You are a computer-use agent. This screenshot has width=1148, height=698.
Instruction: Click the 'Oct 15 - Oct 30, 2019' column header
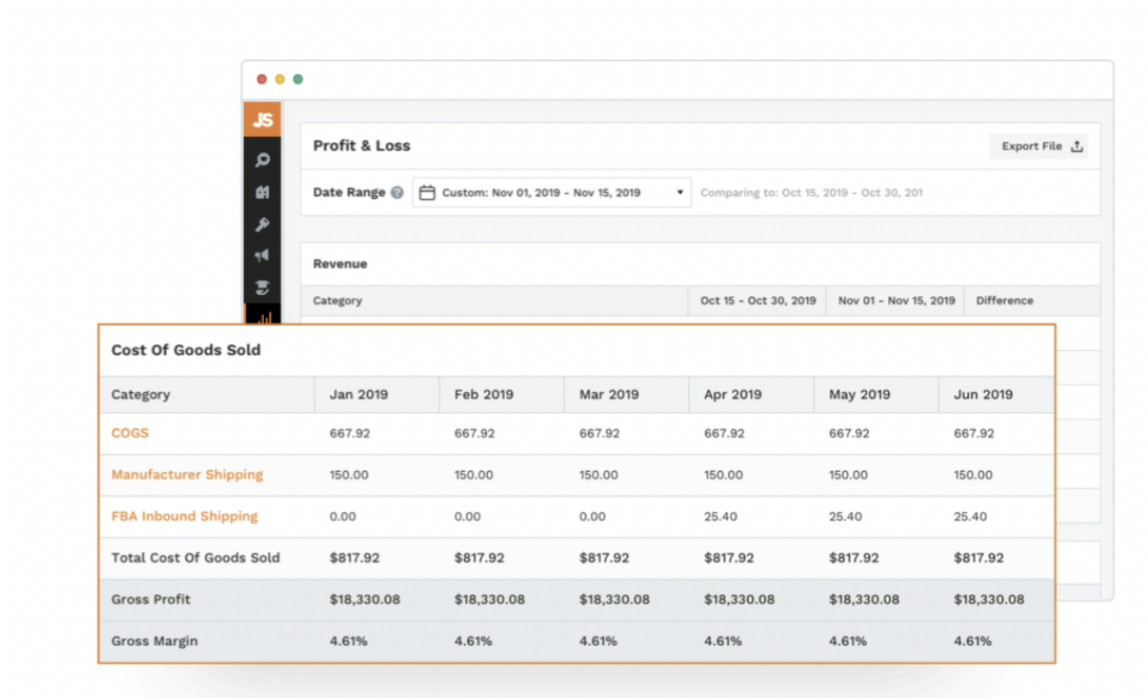758,300
